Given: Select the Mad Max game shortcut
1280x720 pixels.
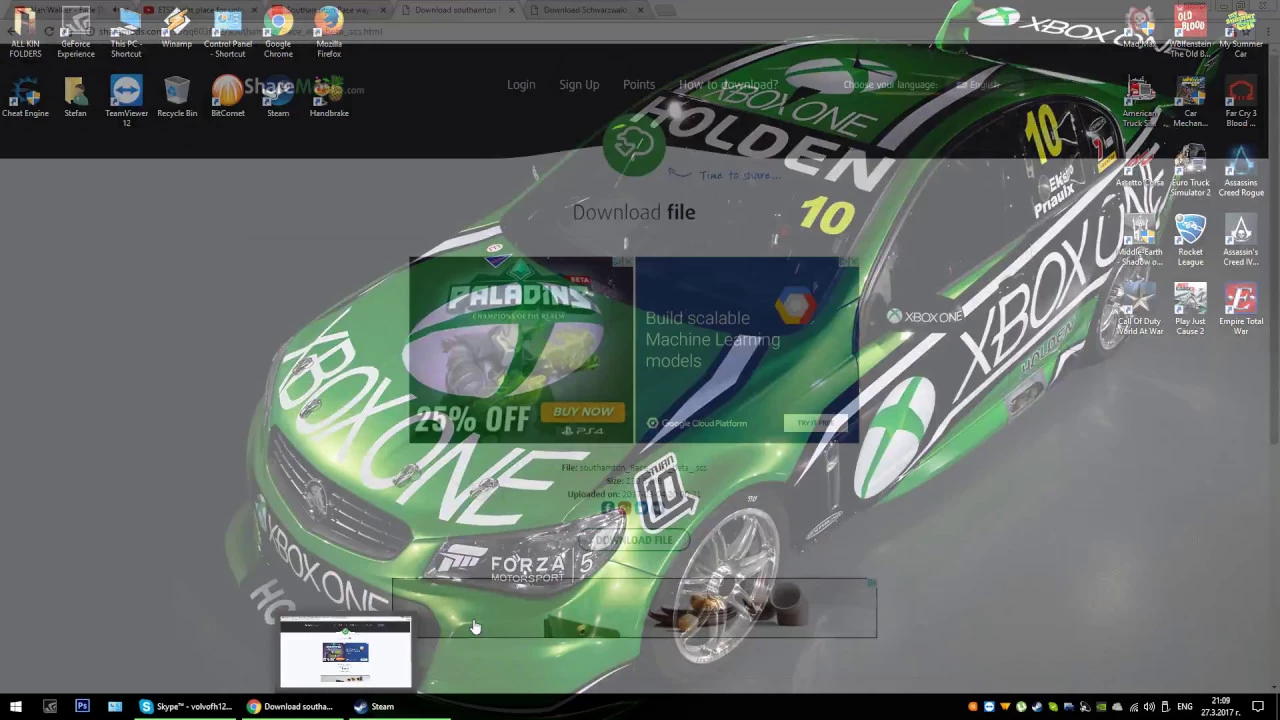Looking at the screenshot, I should pos(1139,28).
